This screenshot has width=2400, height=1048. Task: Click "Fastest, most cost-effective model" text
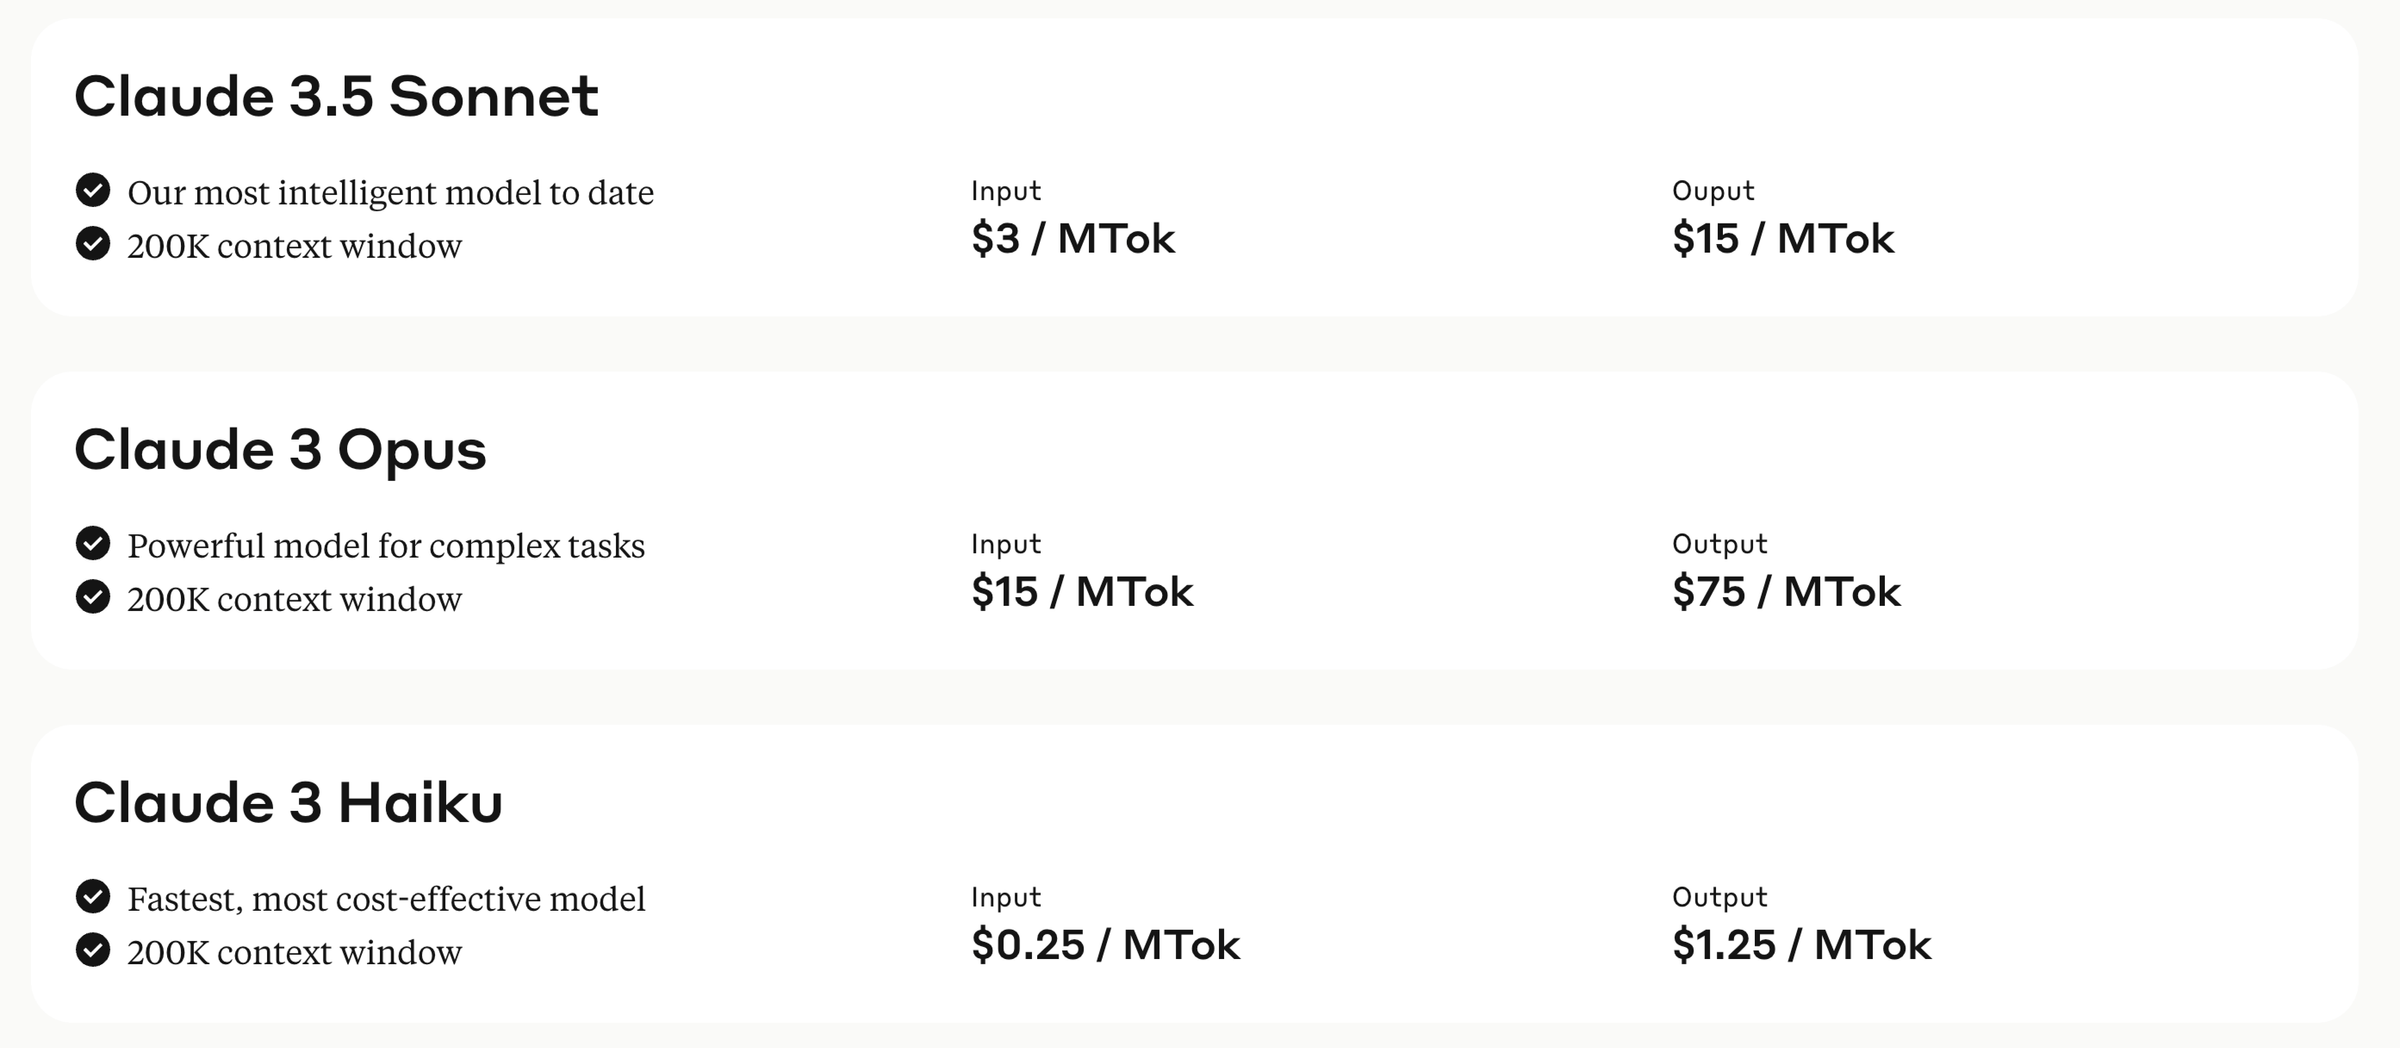pos(386,898)
